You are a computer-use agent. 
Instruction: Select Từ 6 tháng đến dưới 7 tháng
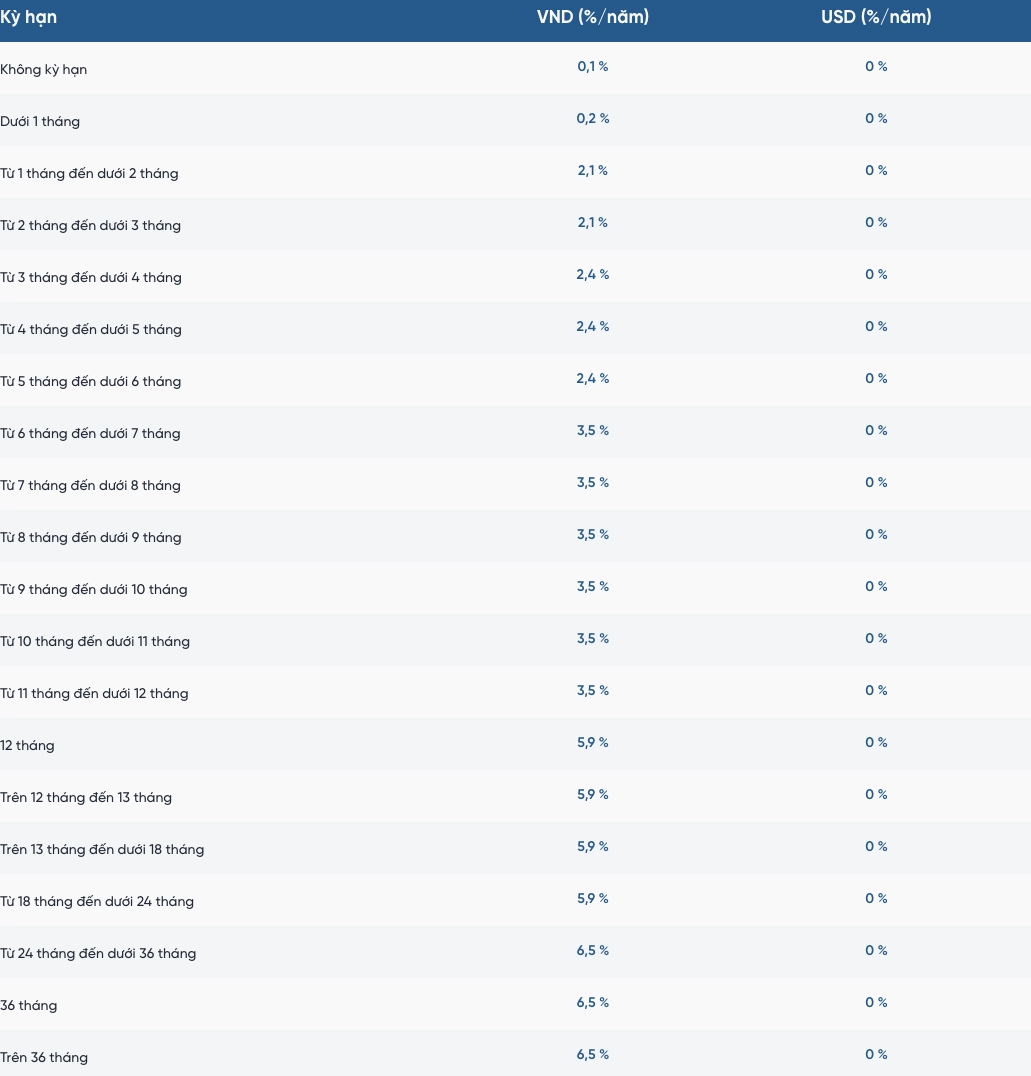[x=90, y=434]
